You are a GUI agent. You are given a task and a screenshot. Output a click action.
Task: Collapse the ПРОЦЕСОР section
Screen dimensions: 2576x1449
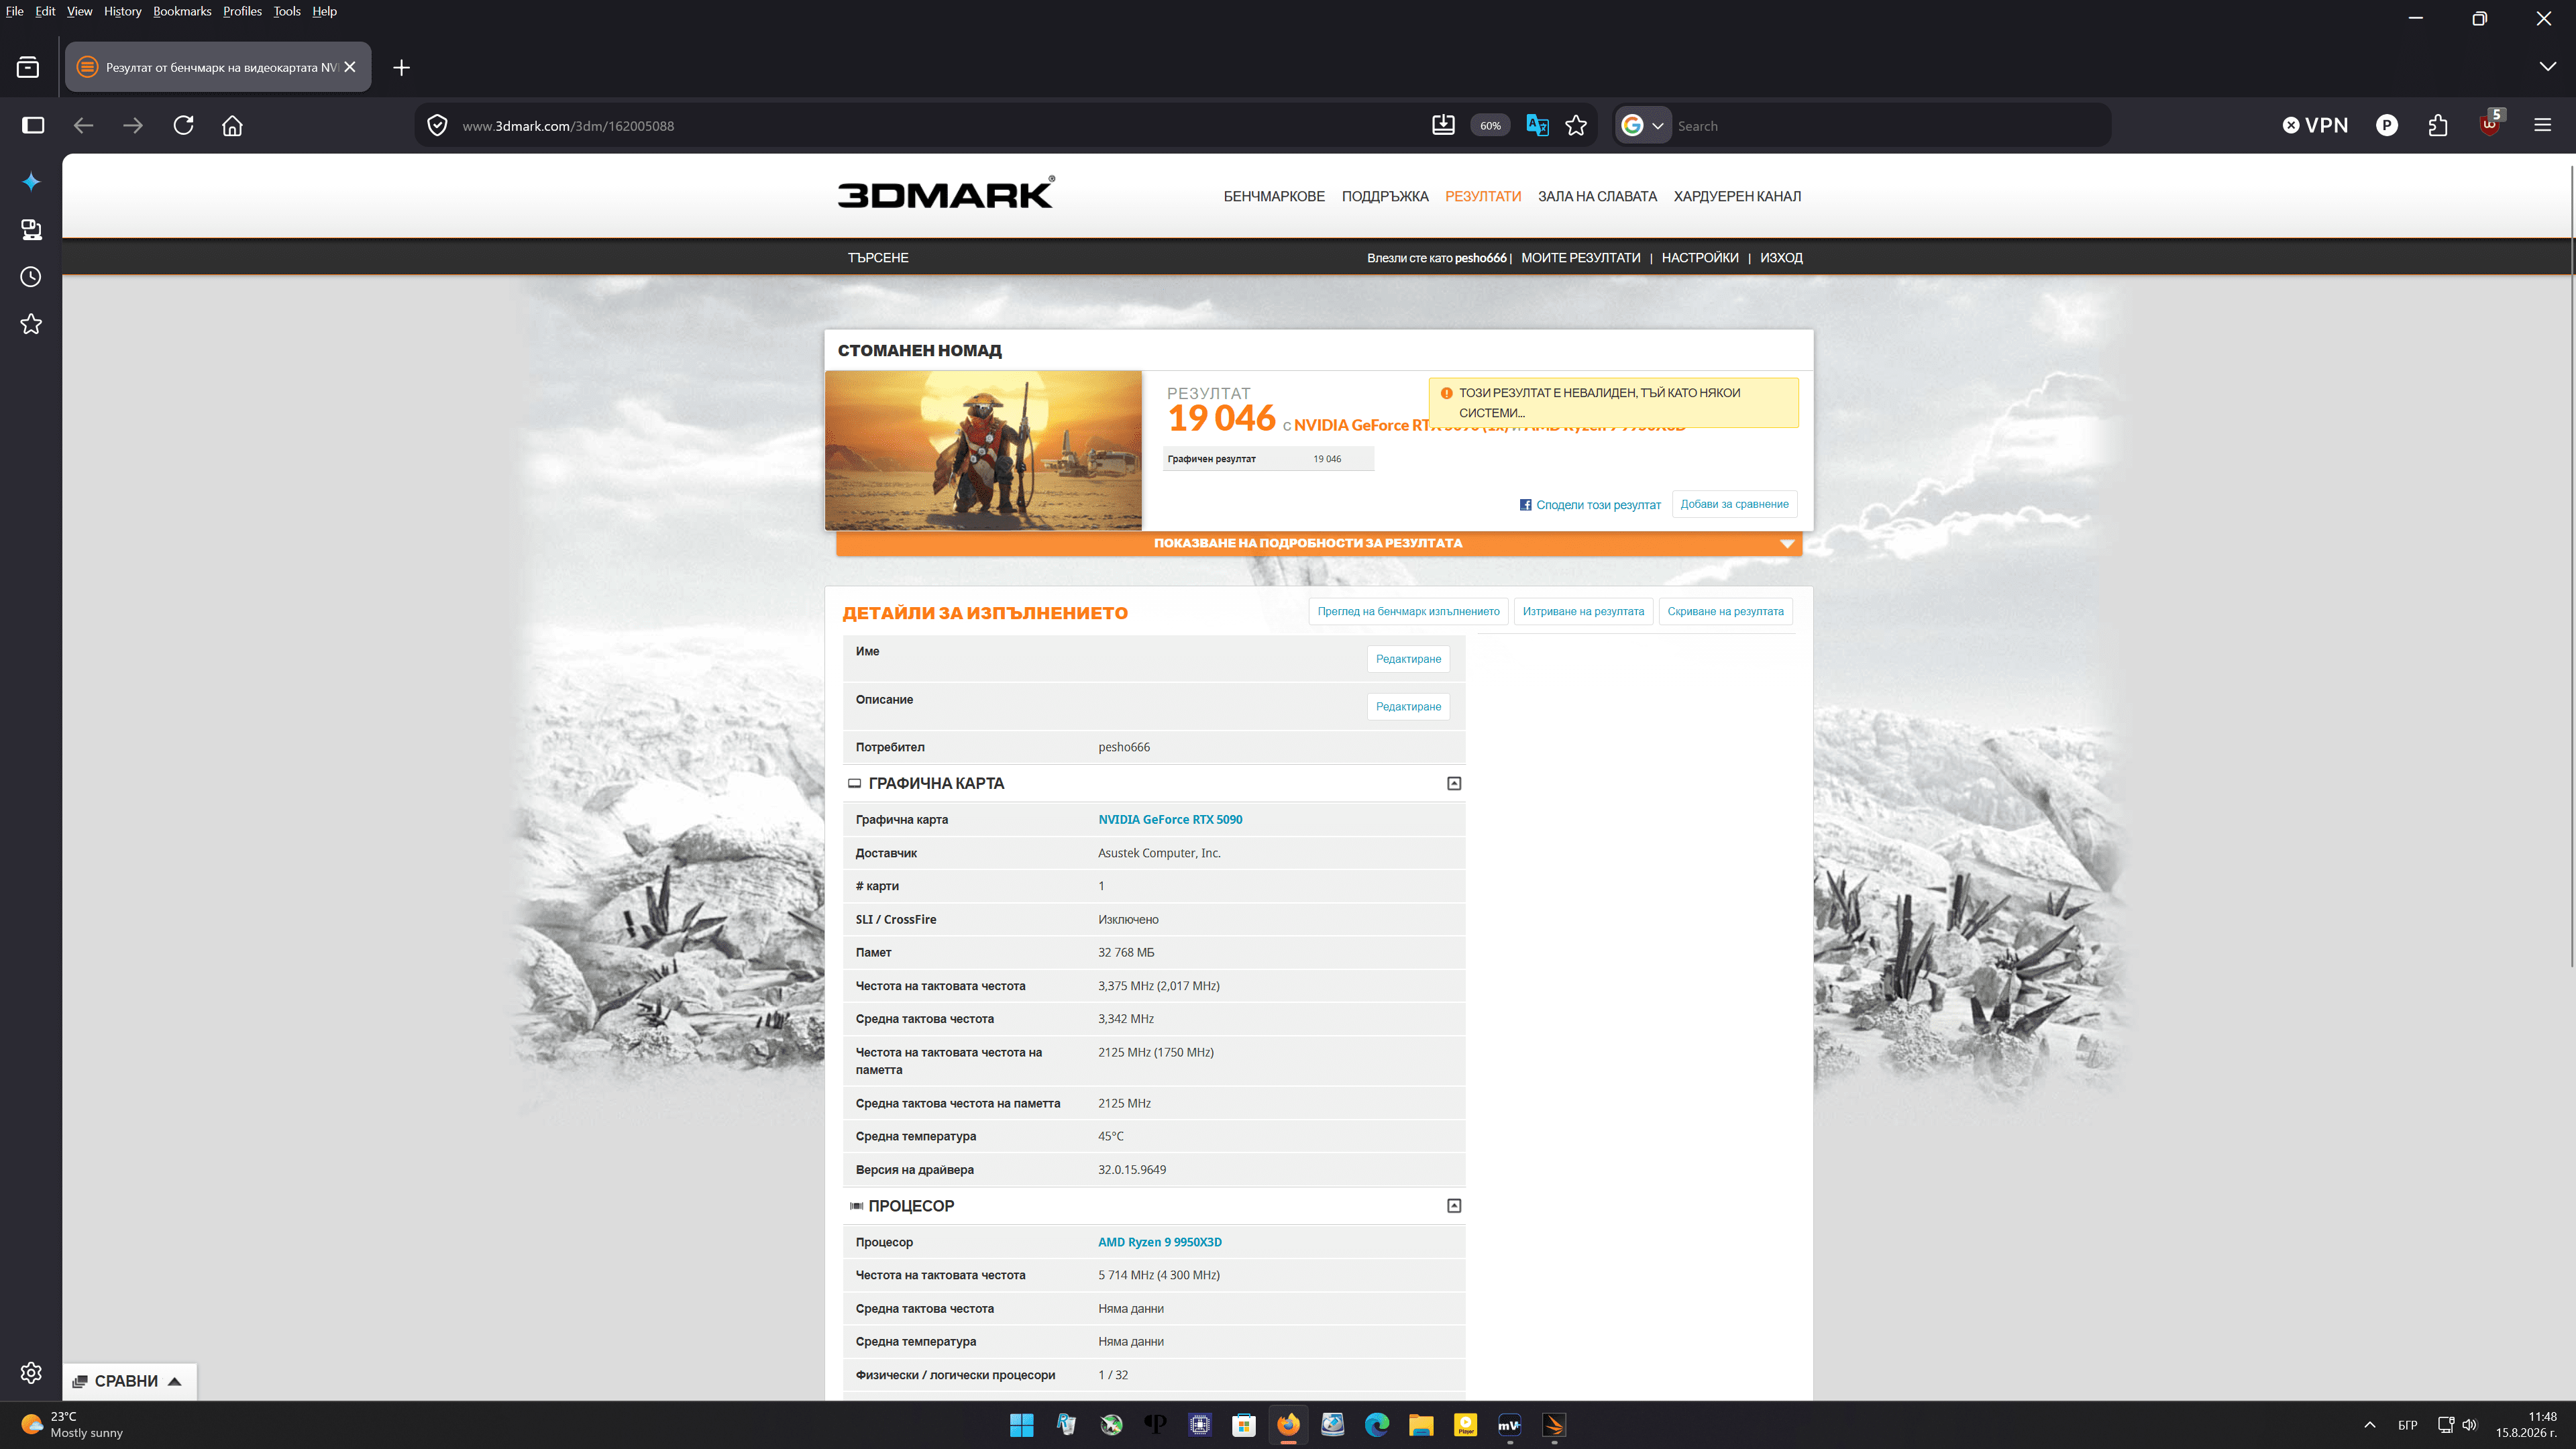click(1454, 1206)
